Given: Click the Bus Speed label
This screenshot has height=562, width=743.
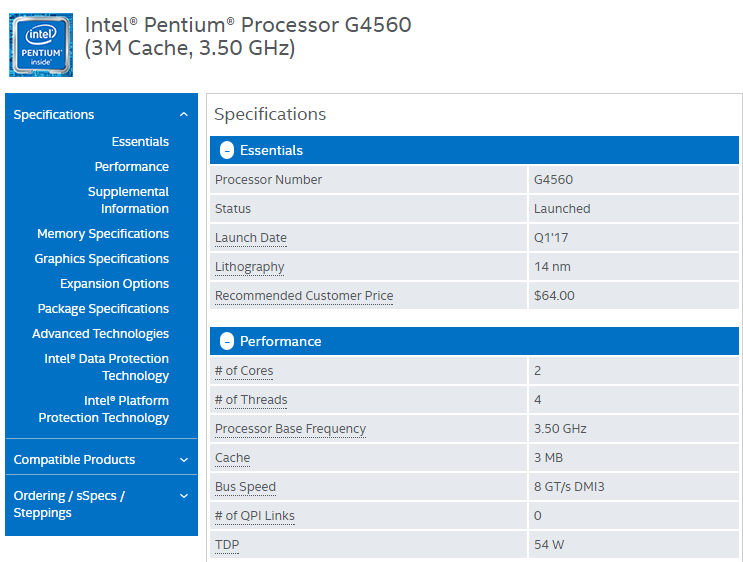Looking at the screenshot, I should 245,487.
